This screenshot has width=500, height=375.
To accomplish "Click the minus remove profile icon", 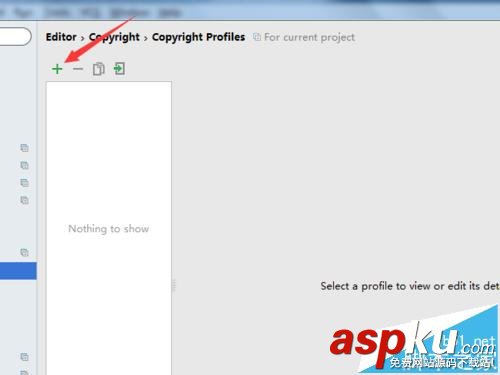I will coord(78,69).
